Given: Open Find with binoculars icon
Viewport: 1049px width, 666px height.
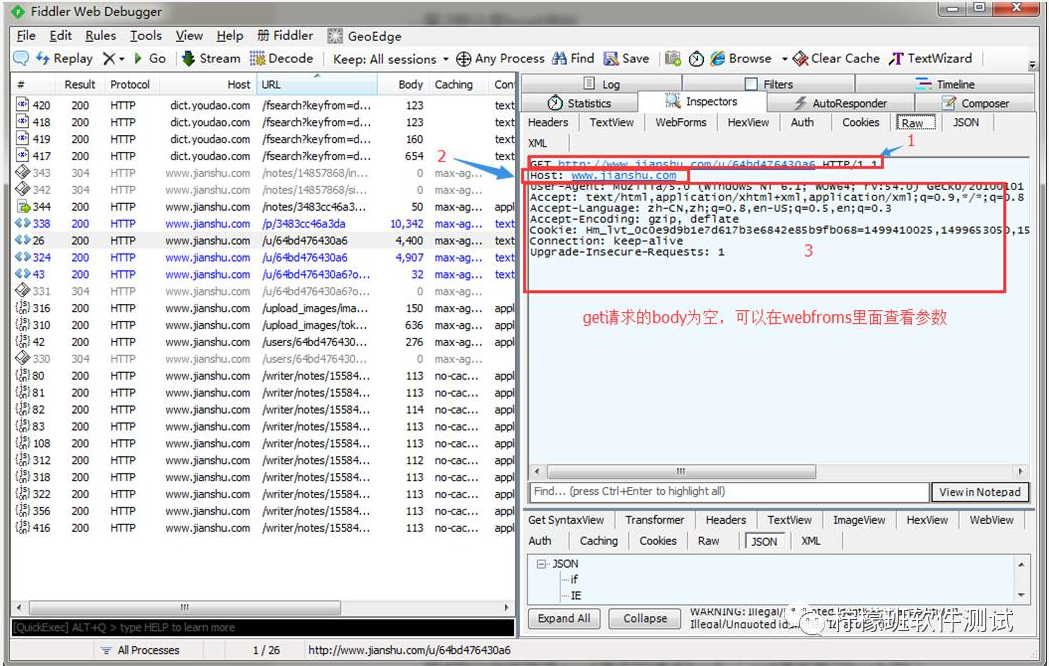Looking at the screenshot, I should point(573,59).
